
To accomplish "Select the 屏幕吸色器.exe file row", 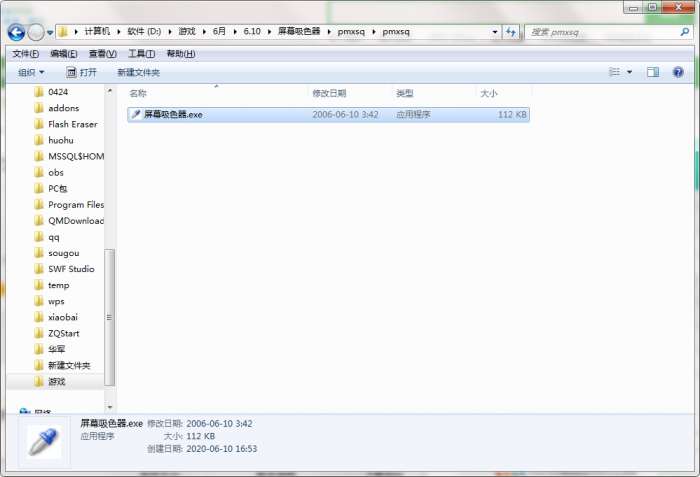I will (328, 114).
